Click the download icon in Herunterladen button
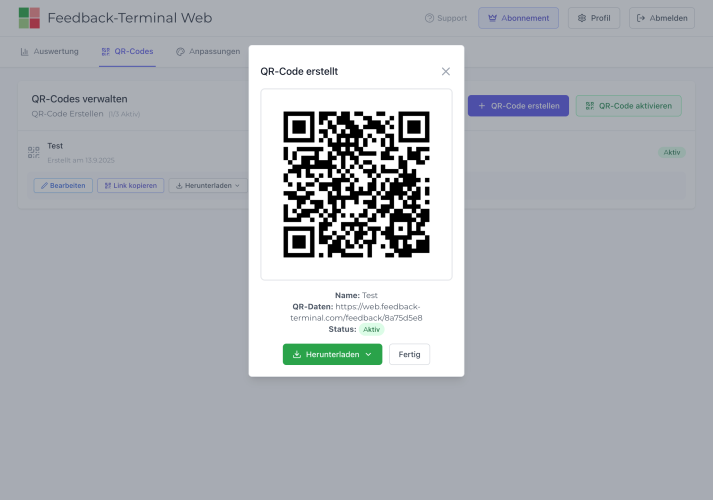 coord(297,355)
